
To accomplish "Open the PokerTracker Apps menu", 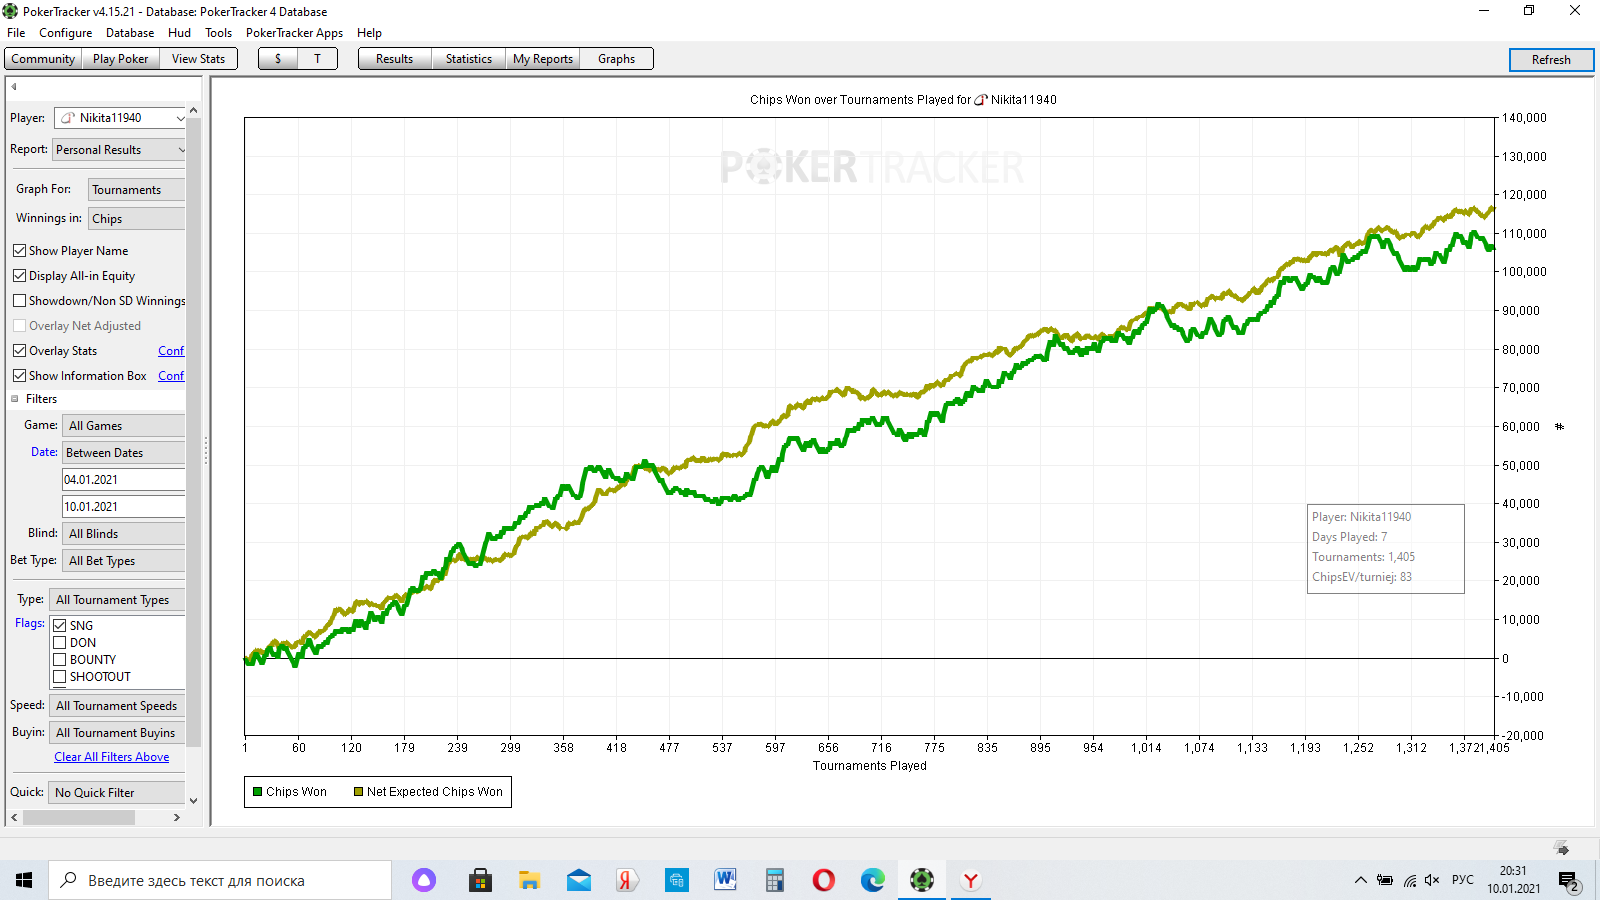I will pos(294,33).
